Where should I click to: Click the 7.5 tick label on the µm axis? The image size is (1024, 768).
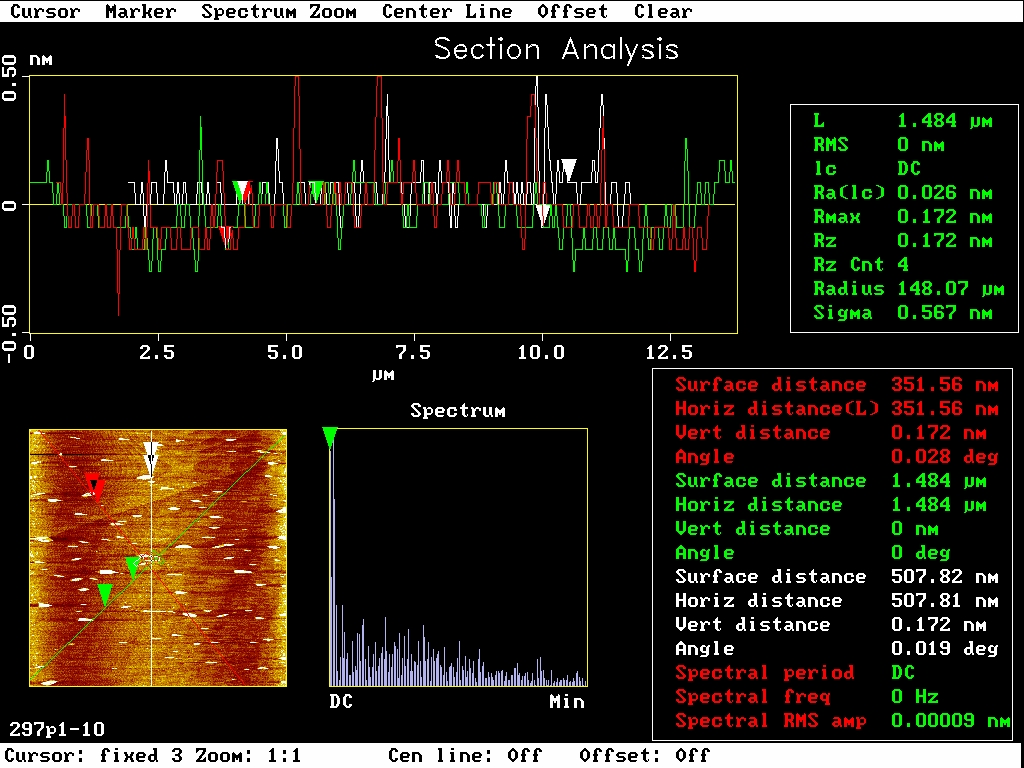coord(413,353)
